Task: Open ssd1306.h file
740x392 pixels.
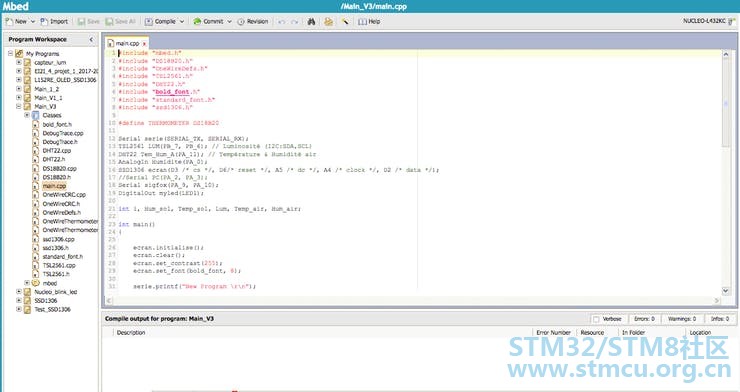Action: [x=56, y=248]
